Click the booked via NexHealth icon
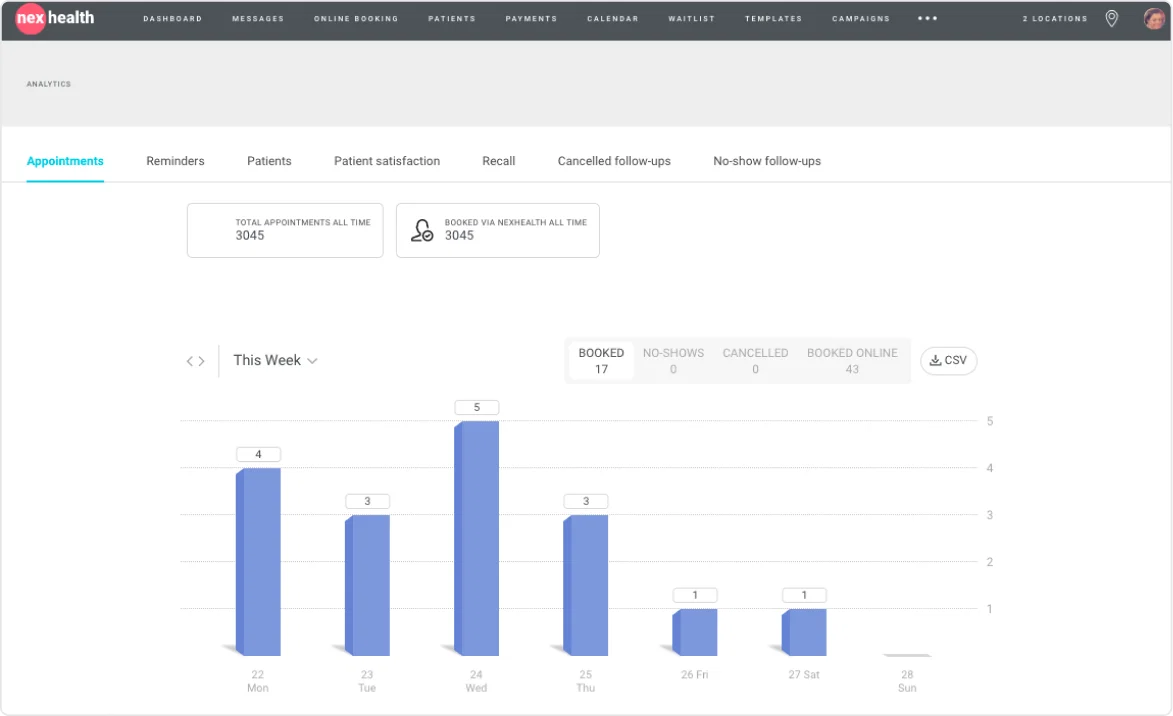This screenshot has width=1173, height=716. (423, 231)
